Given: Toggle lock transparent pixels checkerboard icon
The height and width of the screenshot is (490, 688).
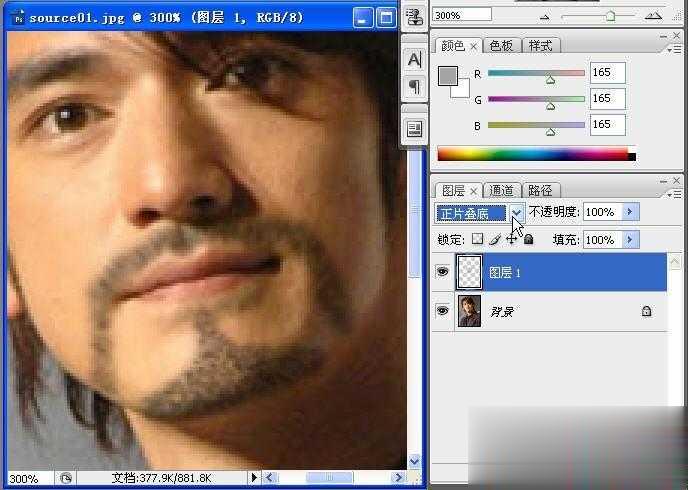Looking at the screenshot, I should tap(477, 239).
